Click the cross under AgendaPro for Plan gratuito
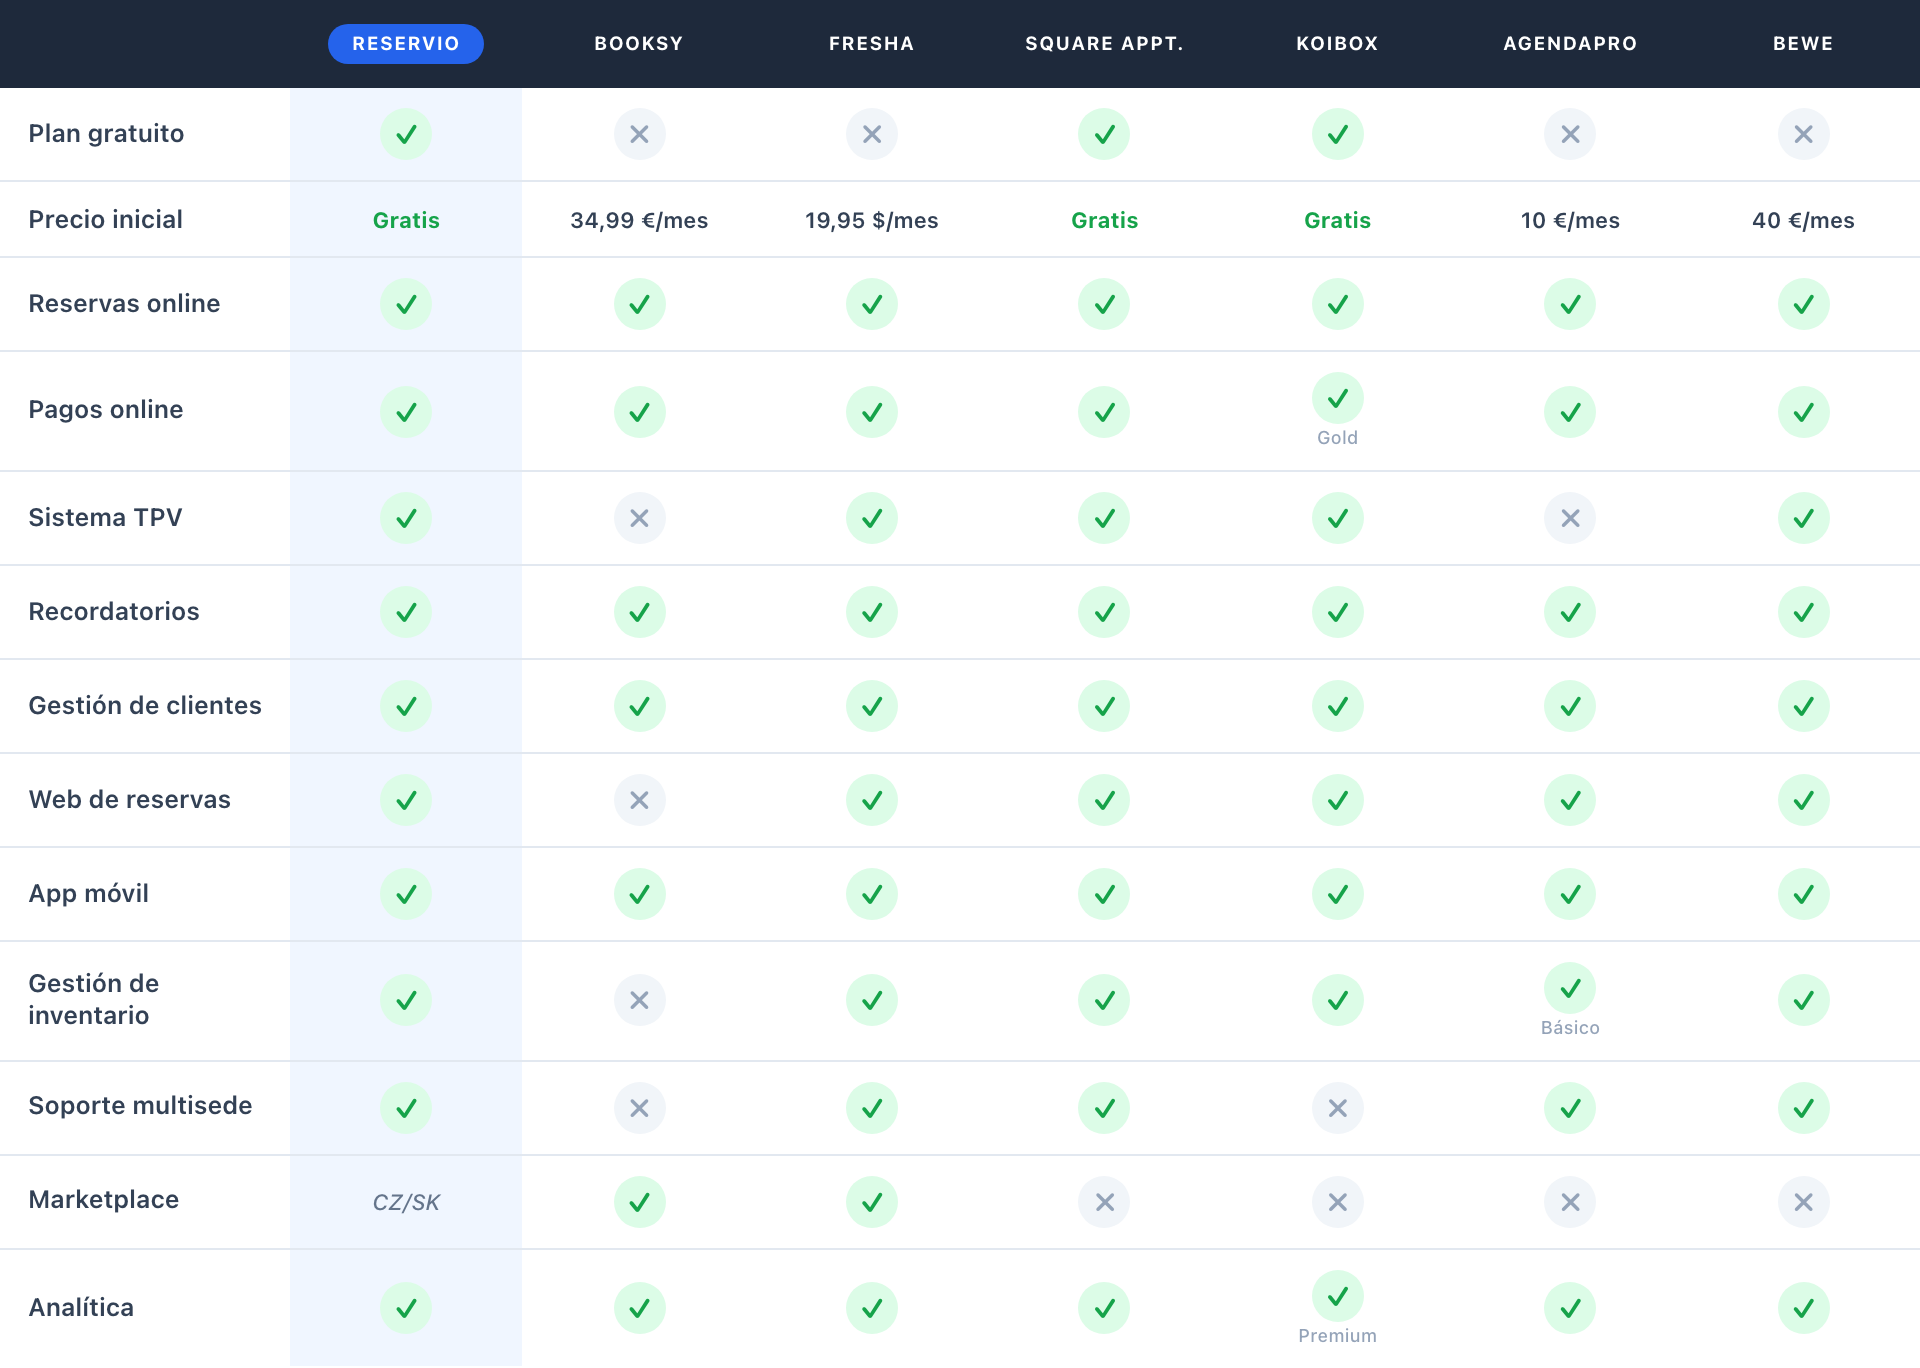 click(x=1570, y=133)
